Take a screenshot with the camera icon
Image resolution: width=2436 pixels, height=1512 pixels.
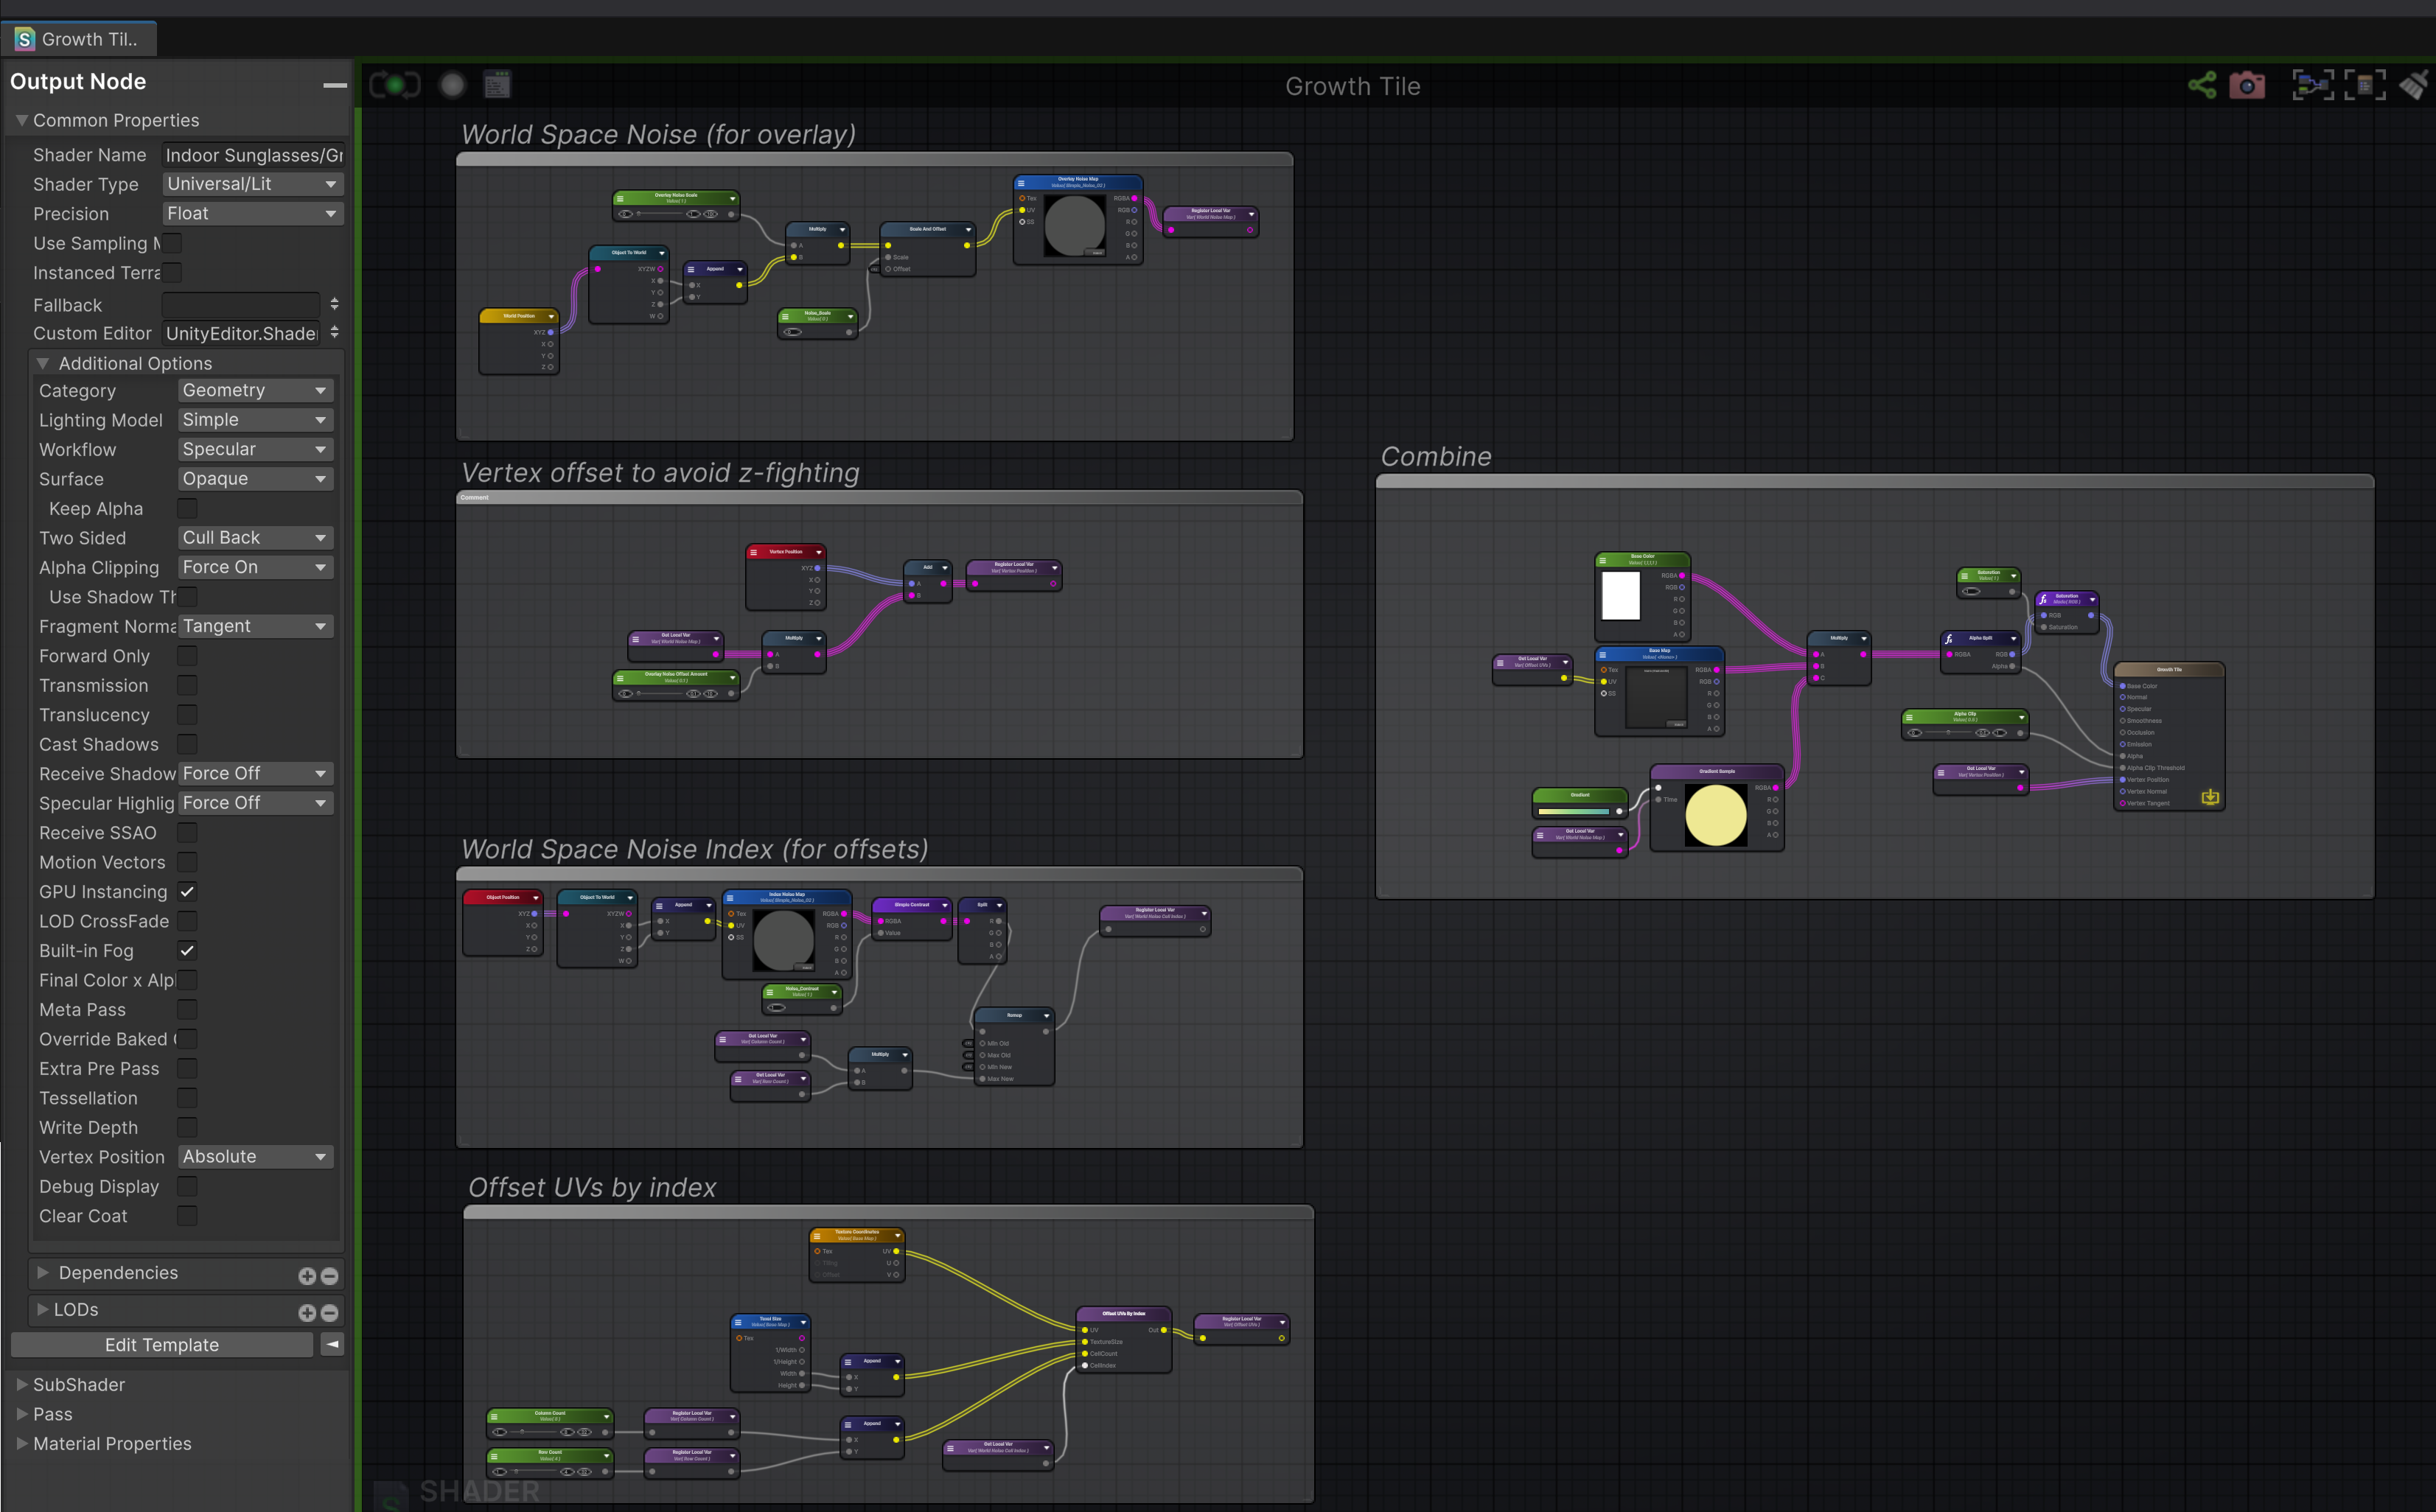click(x=2247, y=85)
